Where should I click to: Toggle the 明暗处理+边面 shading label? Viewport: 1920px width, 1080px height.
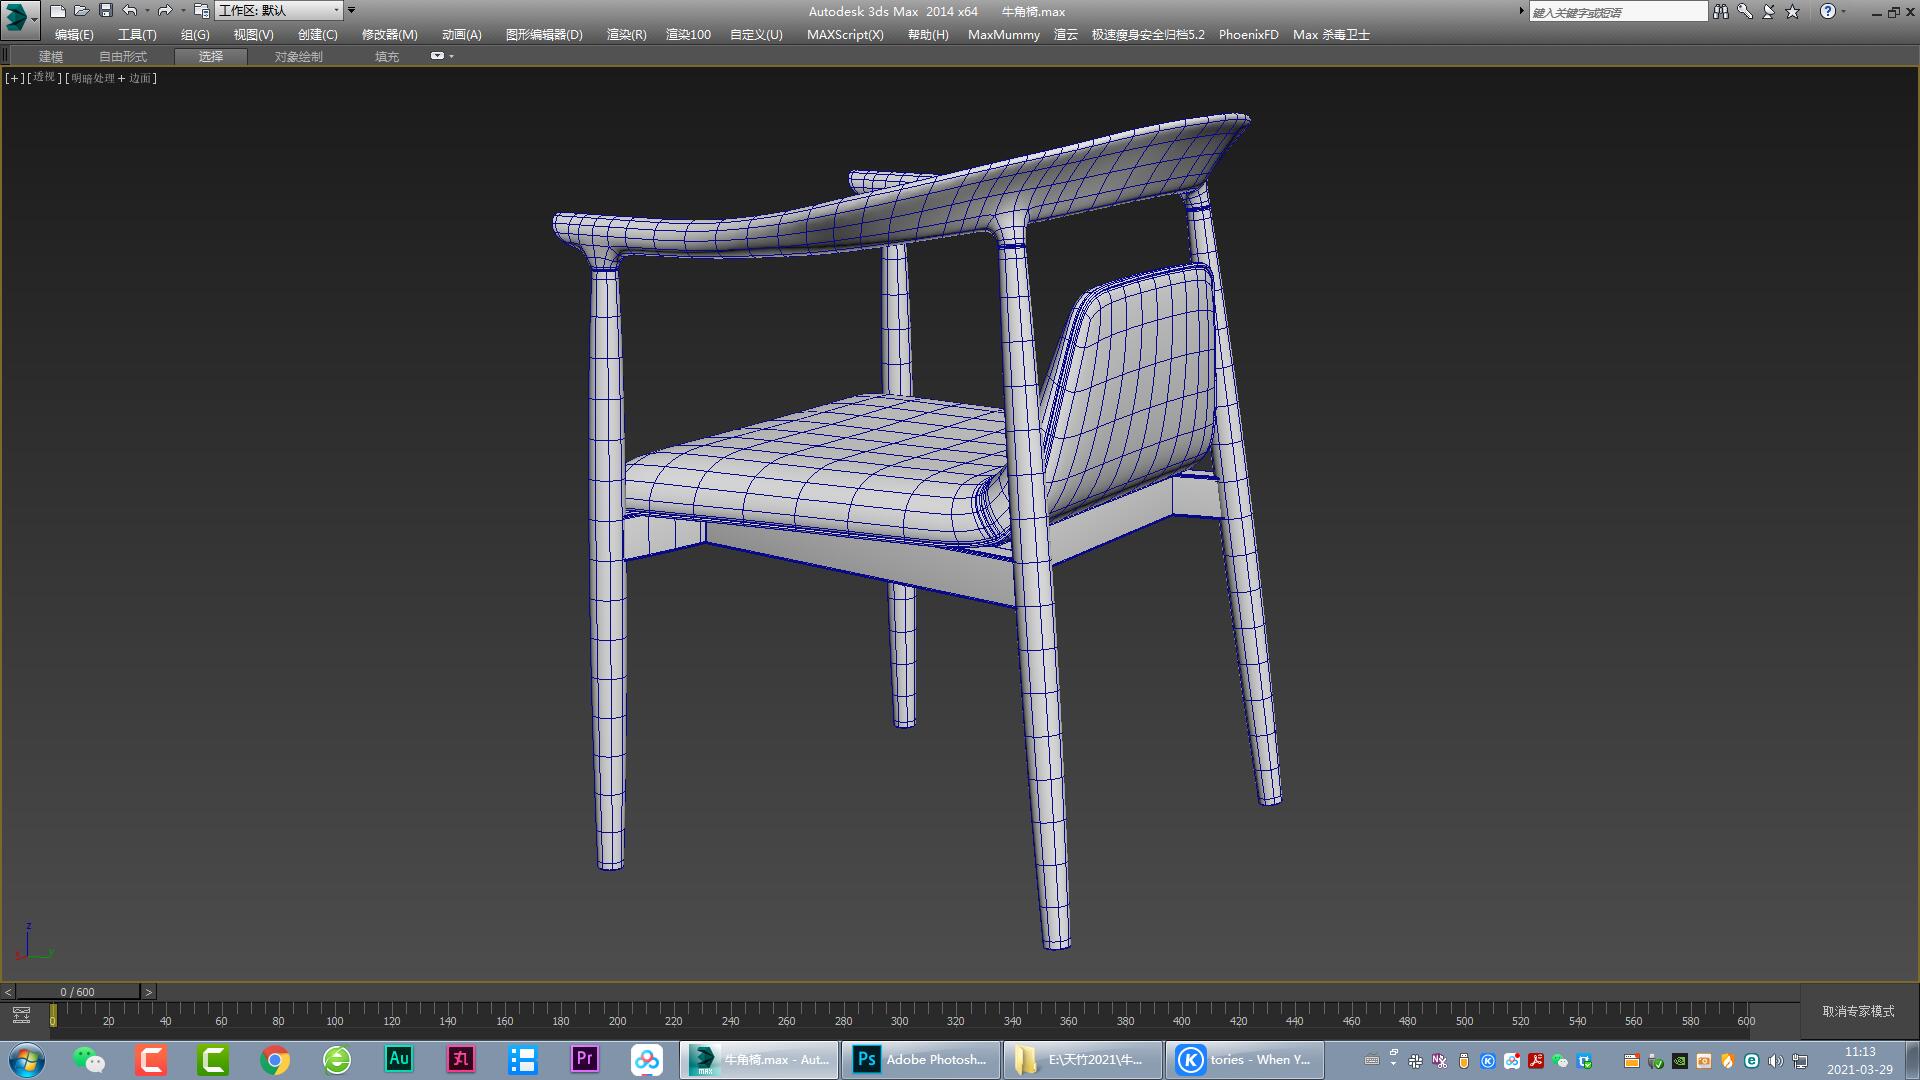(110, 77)
